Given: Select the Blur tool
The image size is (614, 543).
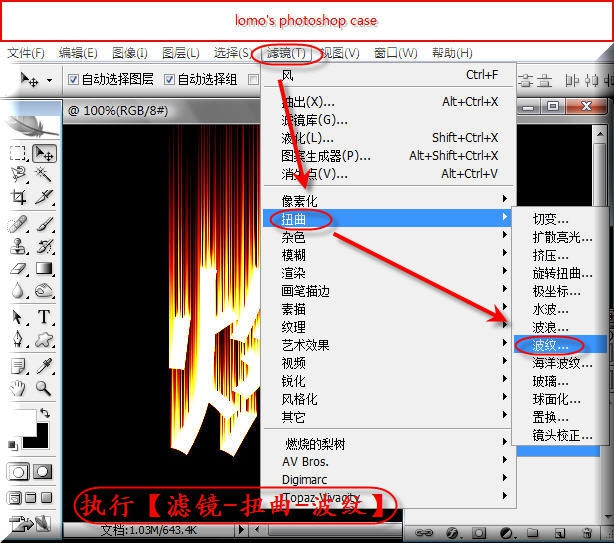Looking at the screenshot, I should pyautogui.click(x=17, y=290).
